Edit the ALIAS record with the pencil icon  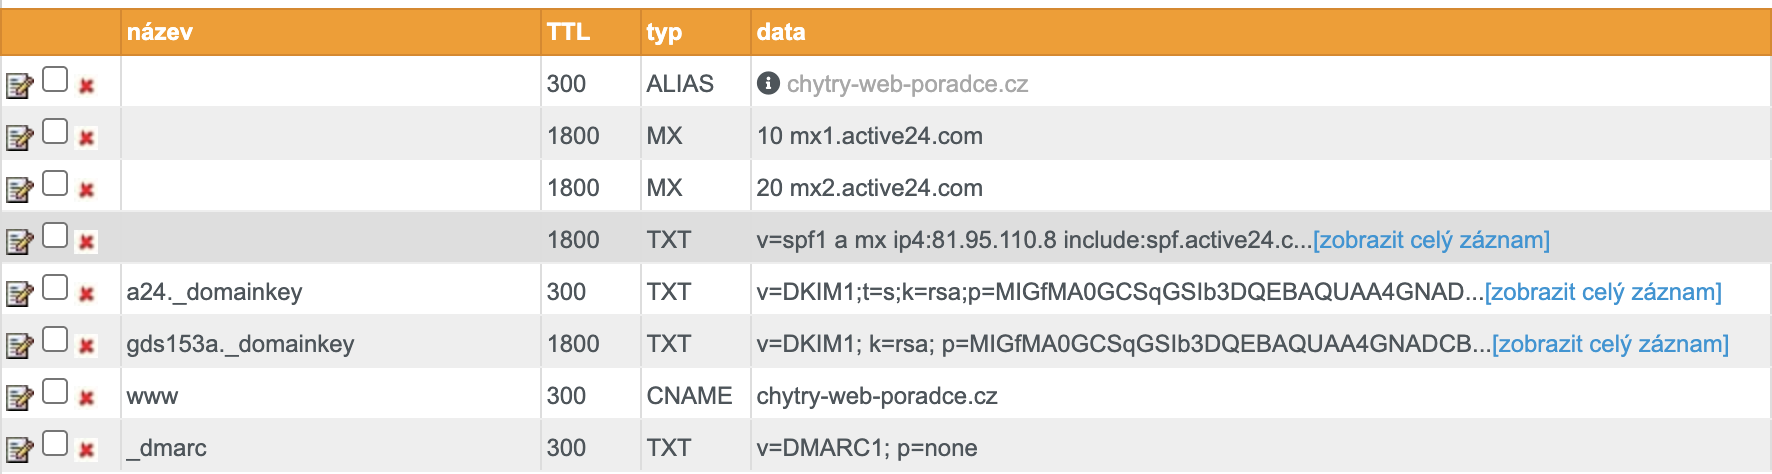click(x=19, y=86)
